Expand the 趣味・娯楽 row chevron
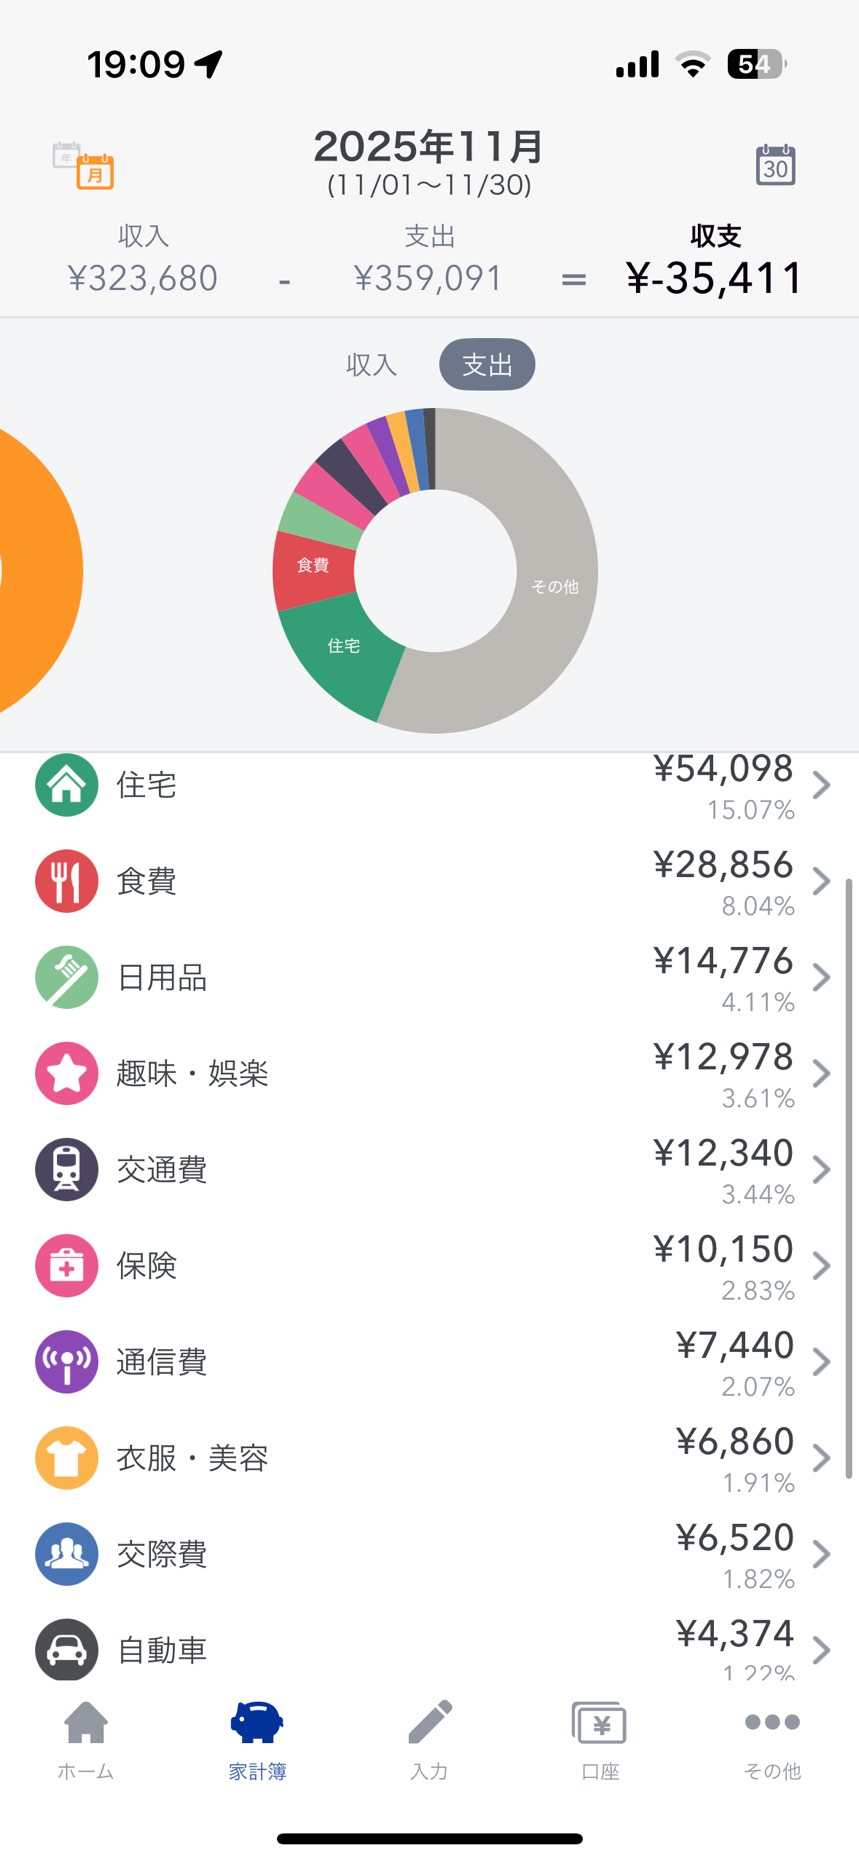Screen dimensions: 859x1862 [x=821, y=1073]
